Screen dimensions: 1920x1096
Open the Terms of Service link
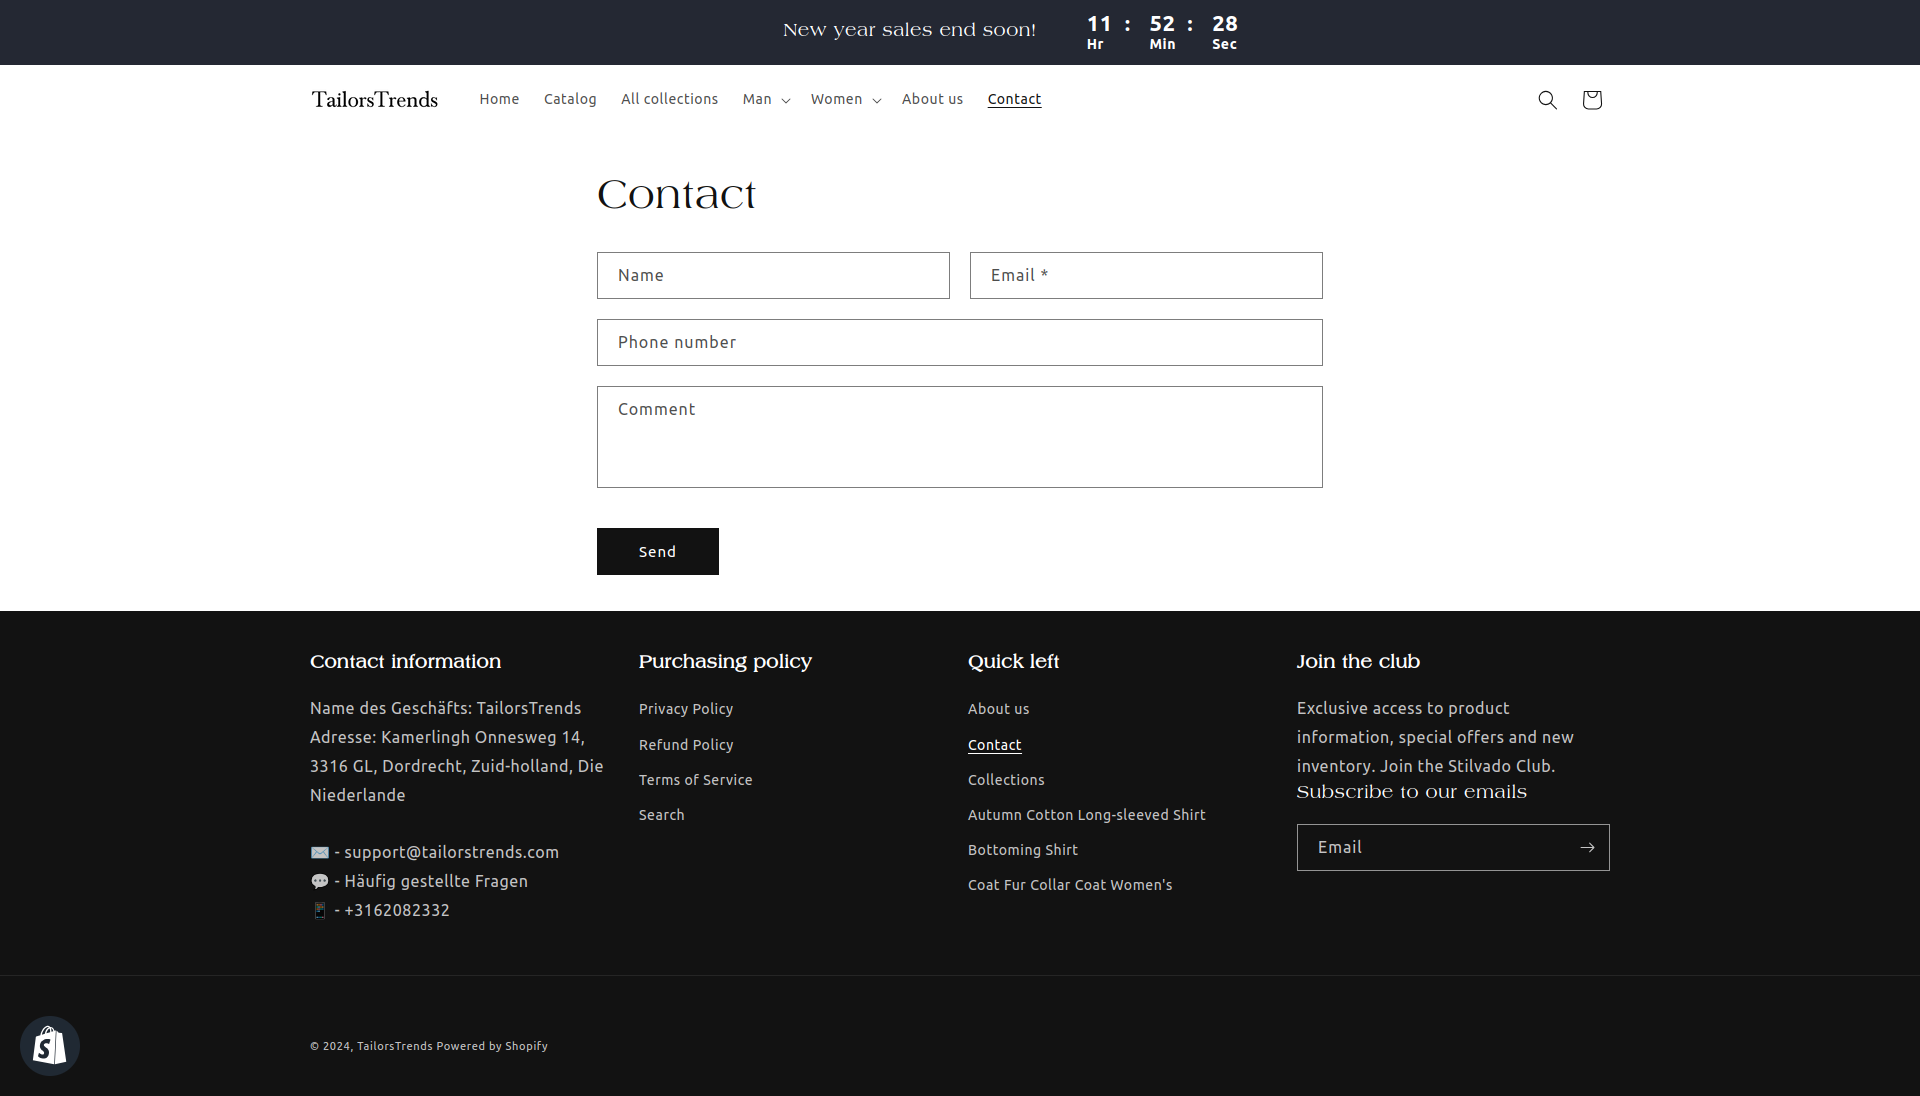click(695, 780)
